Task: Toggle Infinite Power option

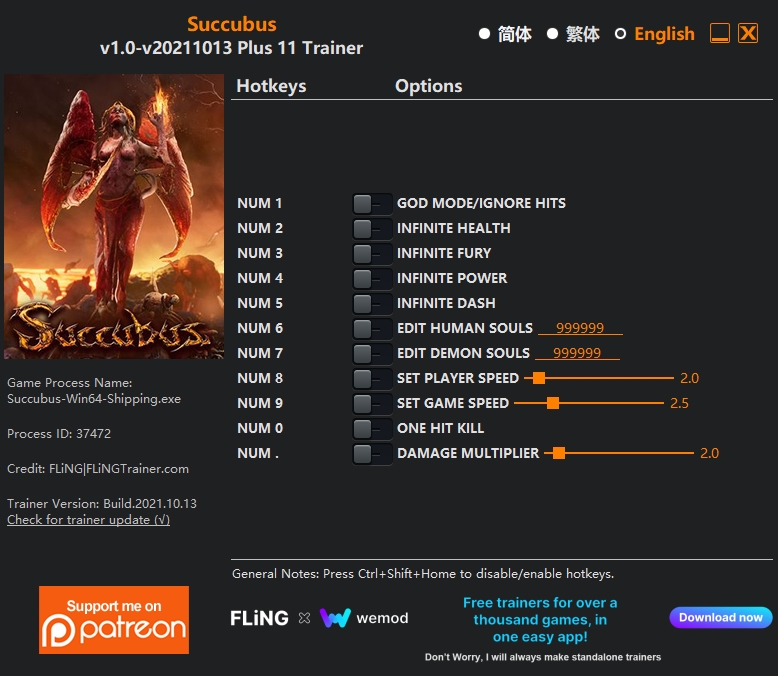Action: (x=372, y=278)
